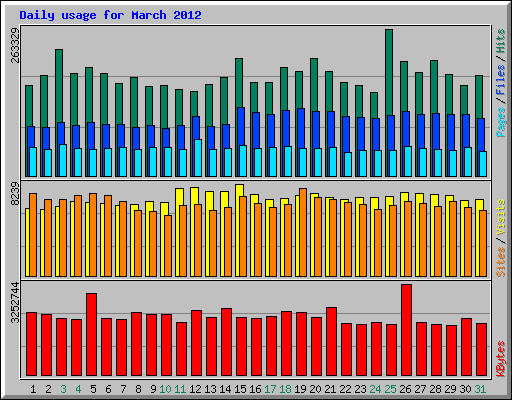Click the cyan Pages legend label

pos(501,122)
